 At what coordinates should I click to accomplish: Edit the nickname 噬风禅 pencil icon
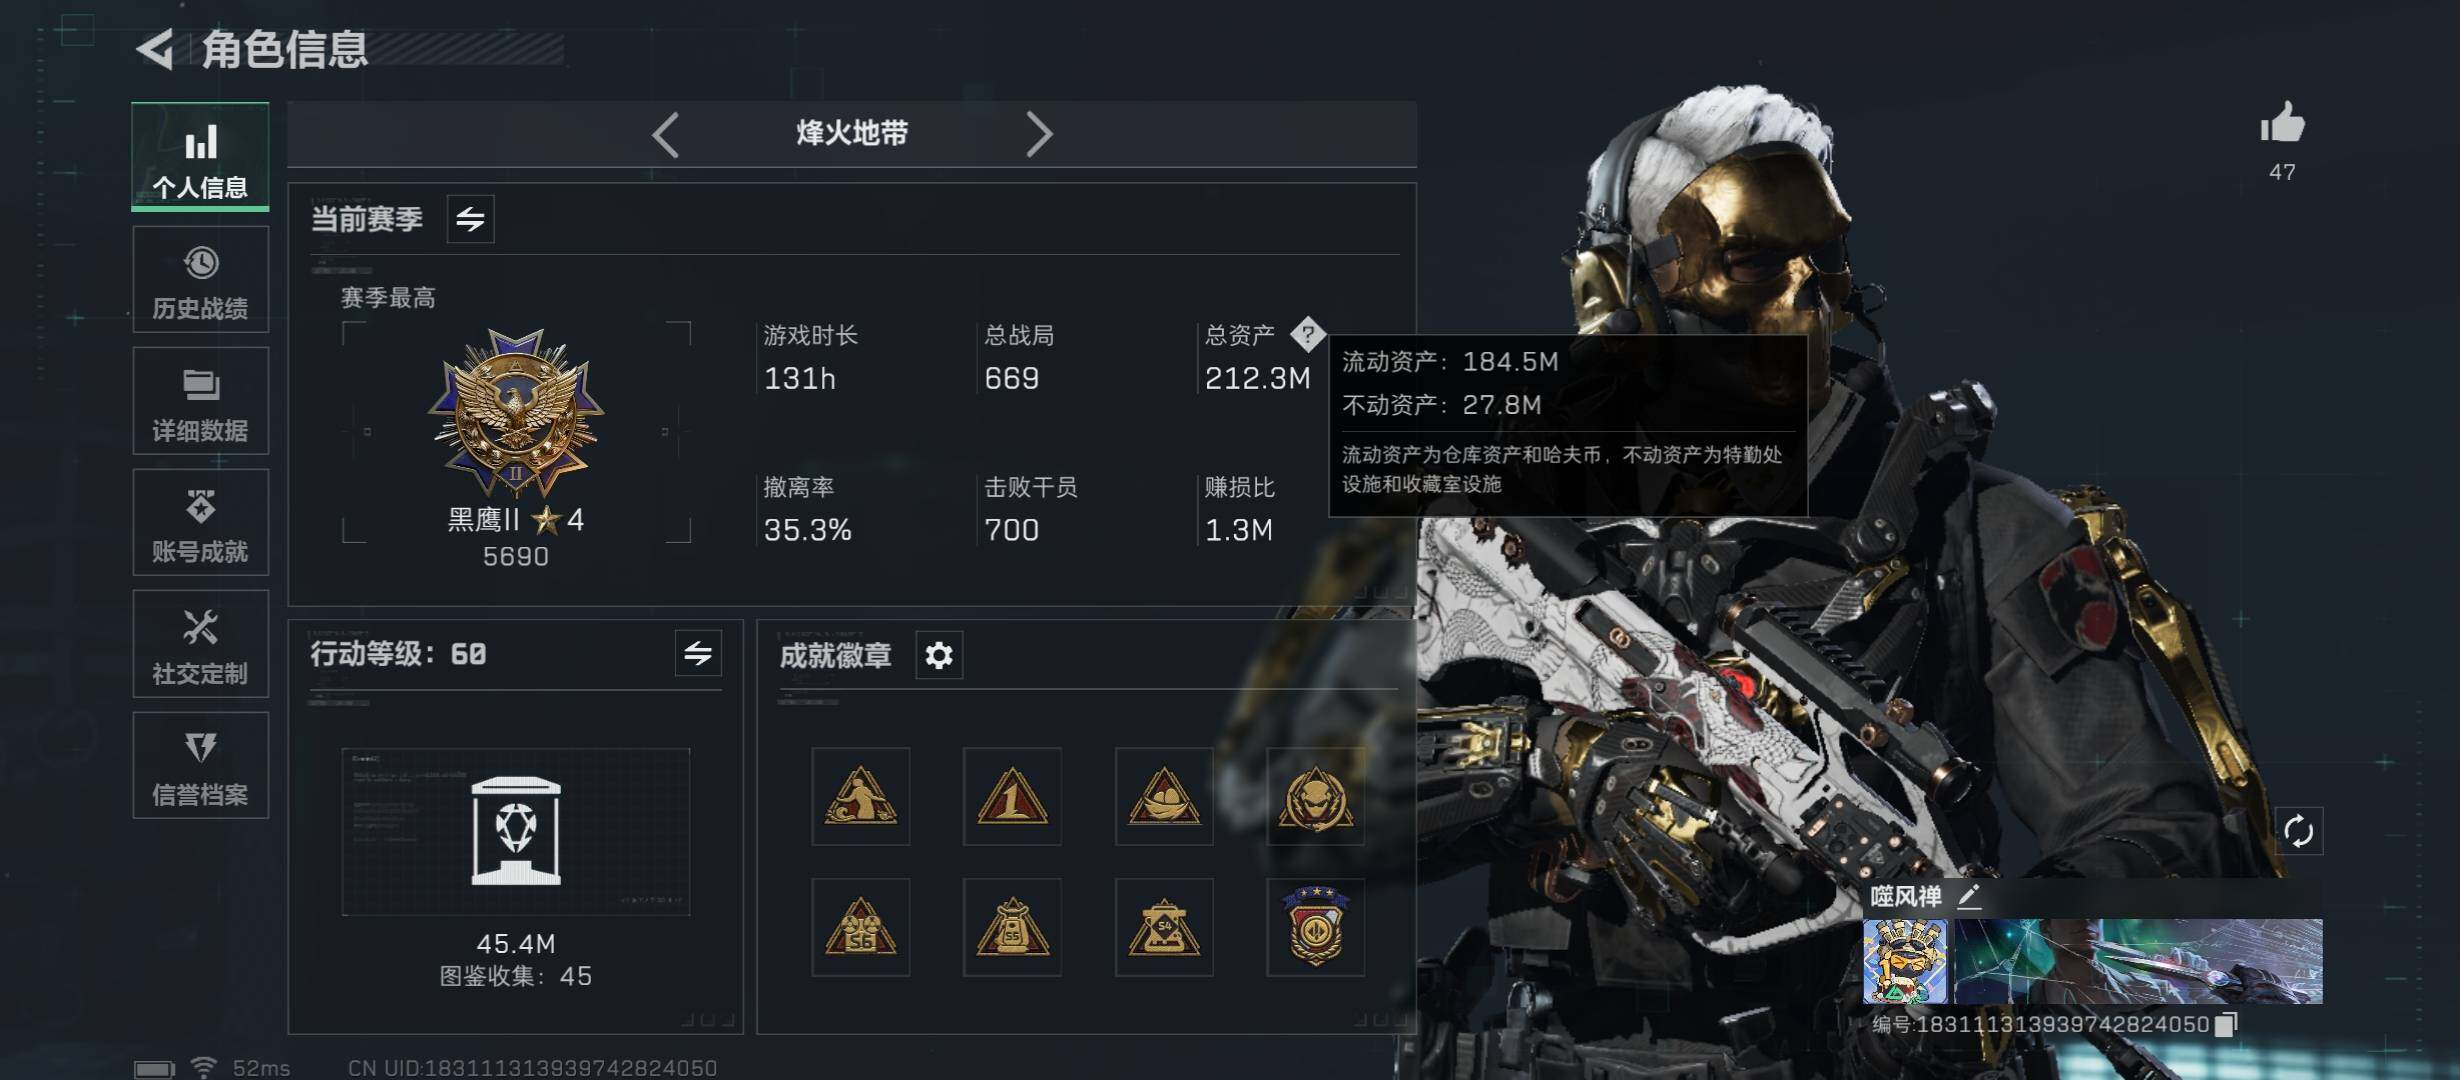(x=1969, y=895)
